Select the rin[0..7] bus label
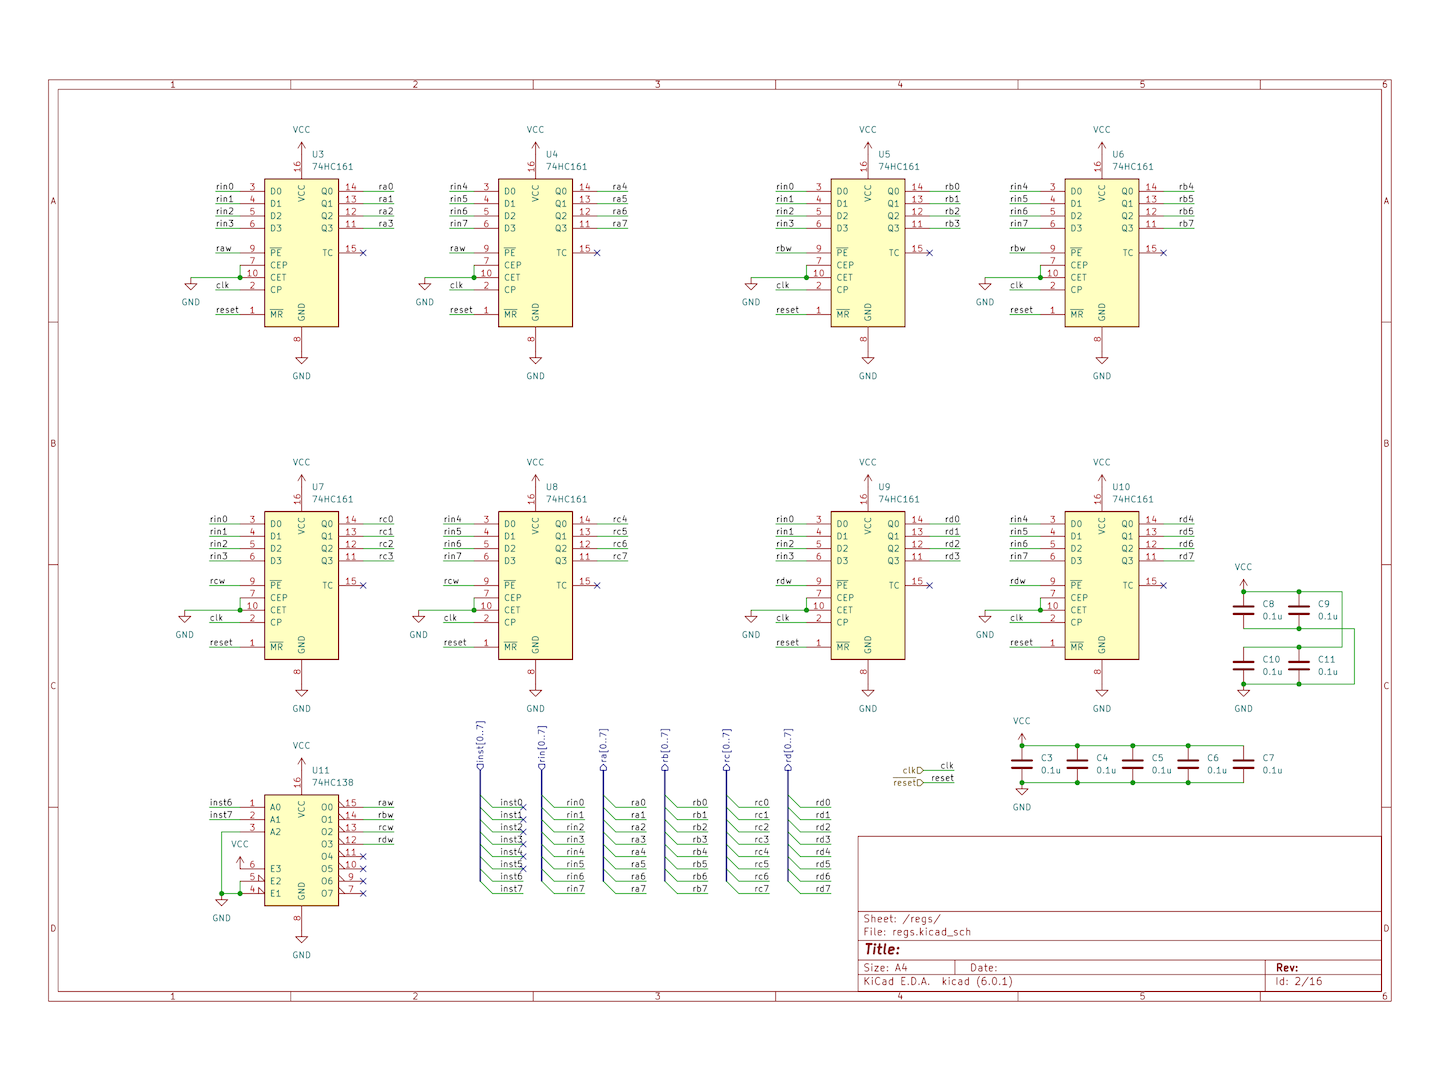 point(543,746)
